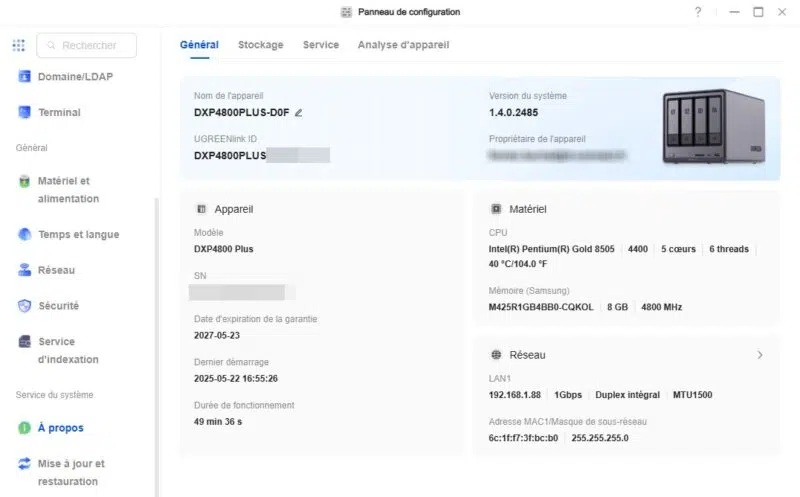800x497 pixels.
Task: Click the MTU1500 value
Action: click(x=692, y=395)
